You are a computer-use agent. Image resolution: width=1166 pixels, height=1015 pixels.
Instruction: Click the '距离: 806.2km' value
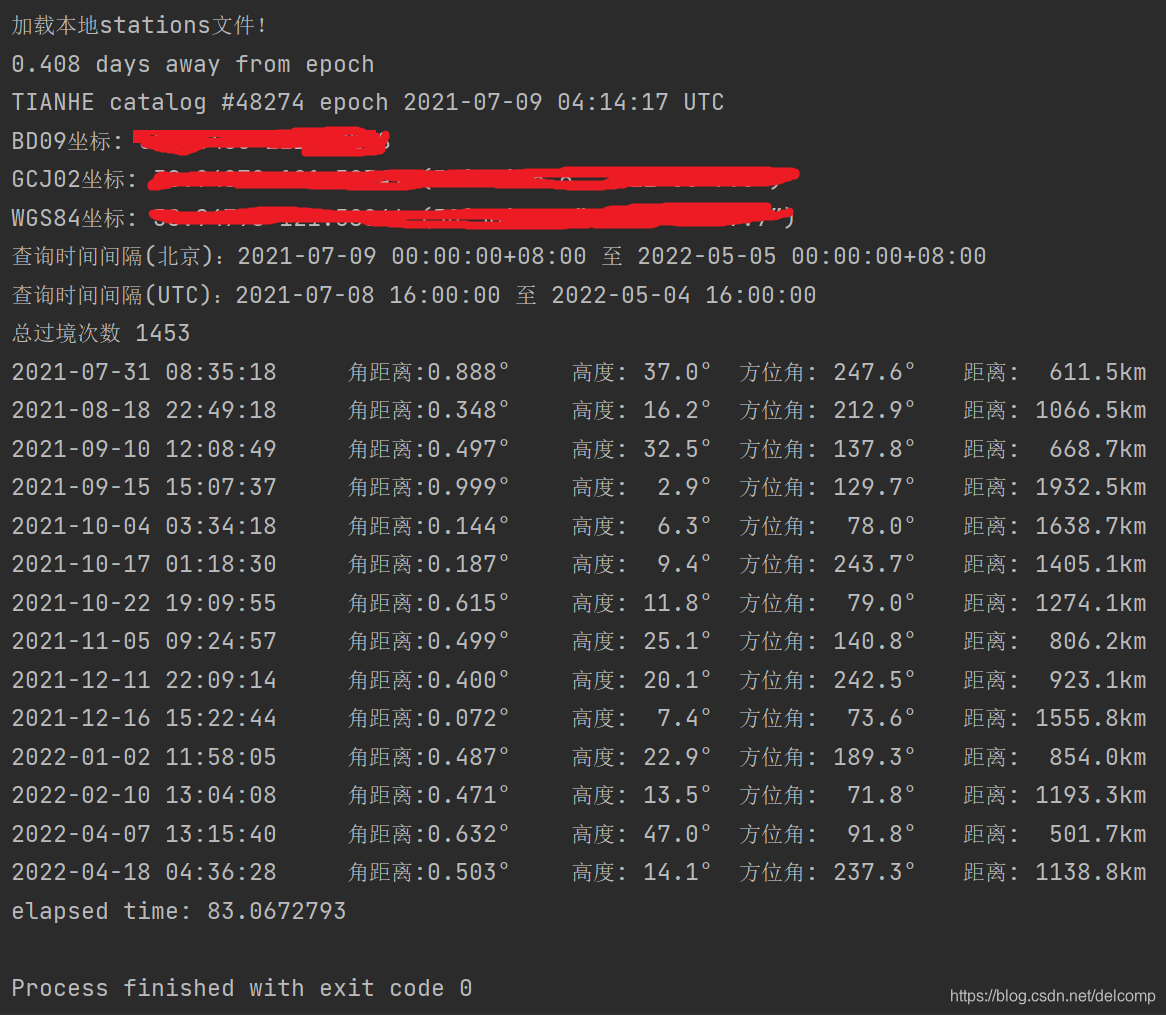1055,641
